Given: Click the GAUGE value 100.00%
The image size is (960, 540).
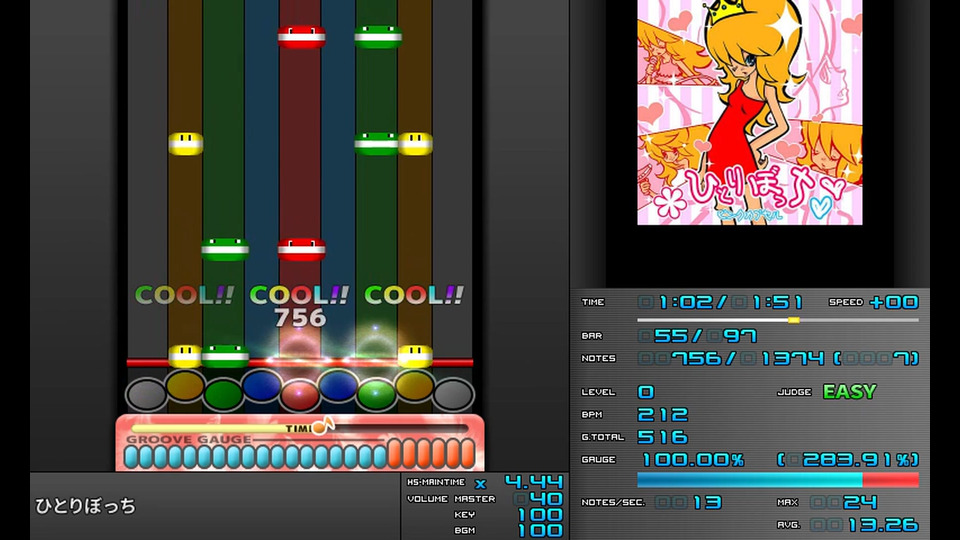Looking at the screenshot, I should pos(693,460).
